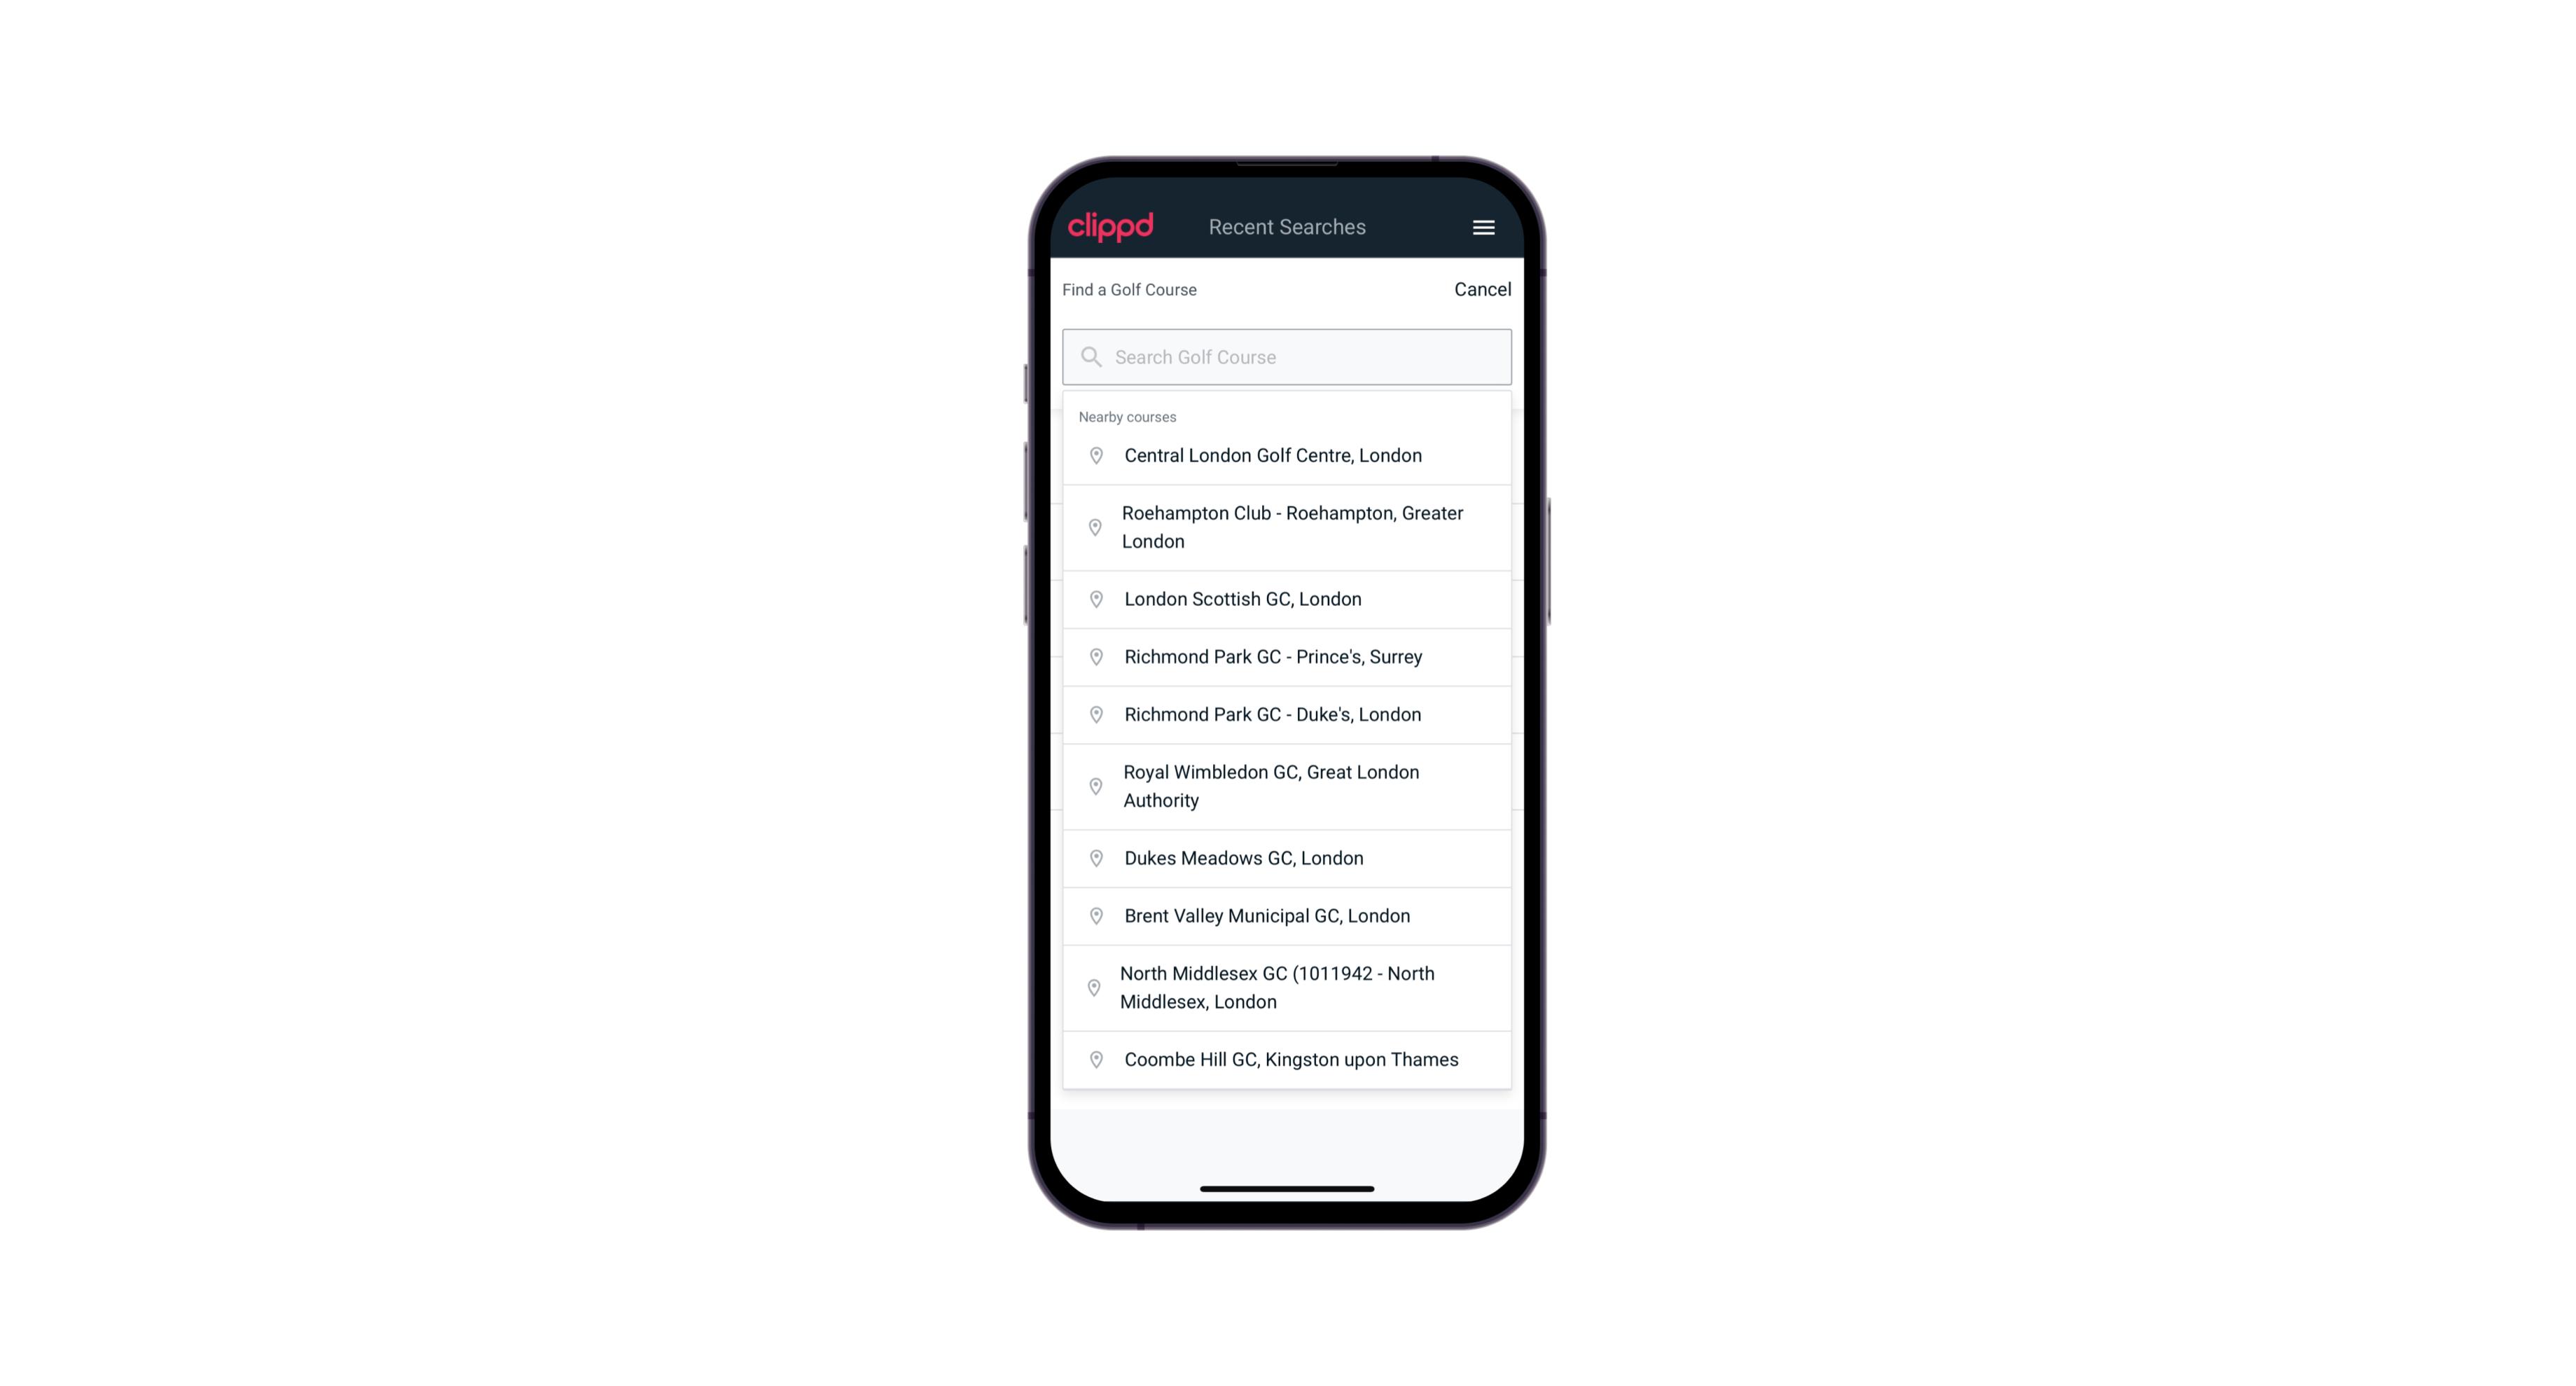The height and width of the screenshot is (1386, 2576).
Task: Select London Scottish GC London from list
Action: [x=1287, y=599]
